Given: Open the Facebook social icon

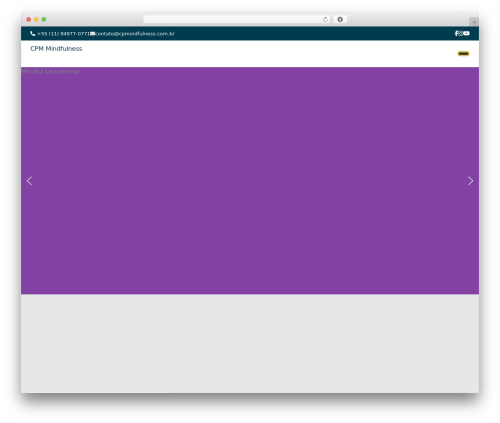Looking at the screenshot, I should [x=456, y=33].
